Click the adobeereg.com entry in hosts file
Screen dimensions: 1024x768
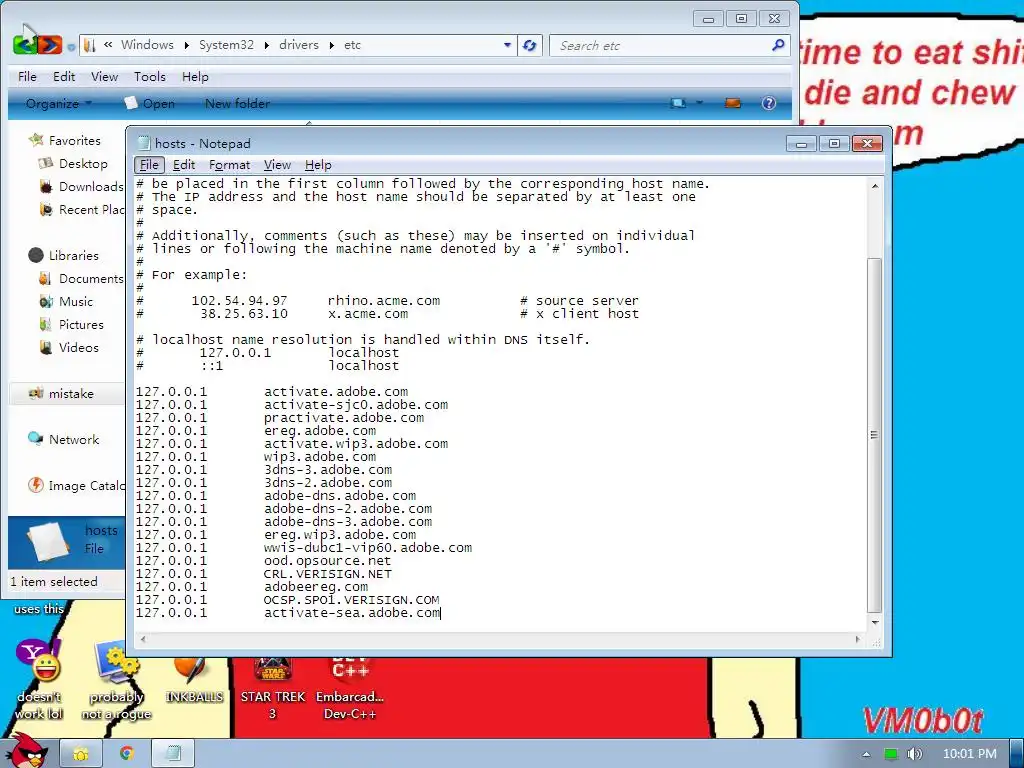coord(316,587)
